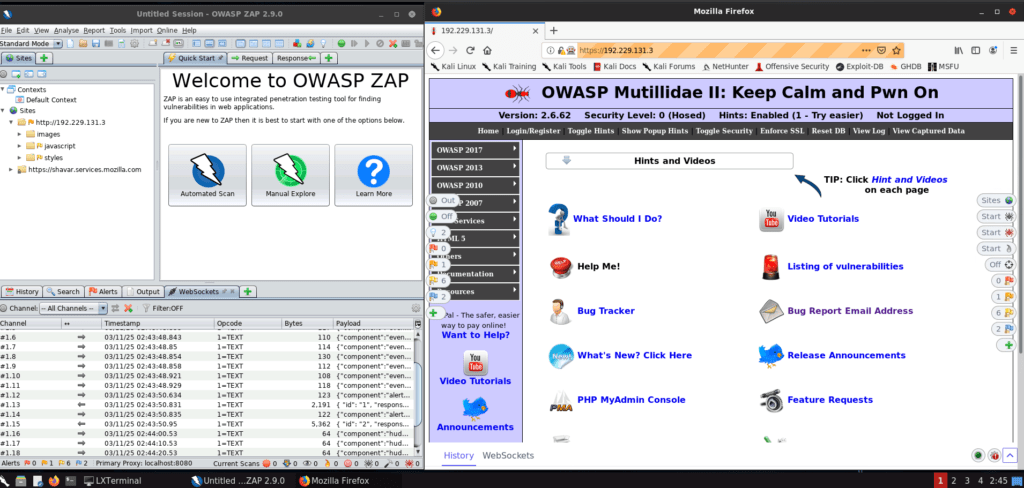Expand the Hints and Videos section
The image size is (1024, 488).
[x=669, y=160]
